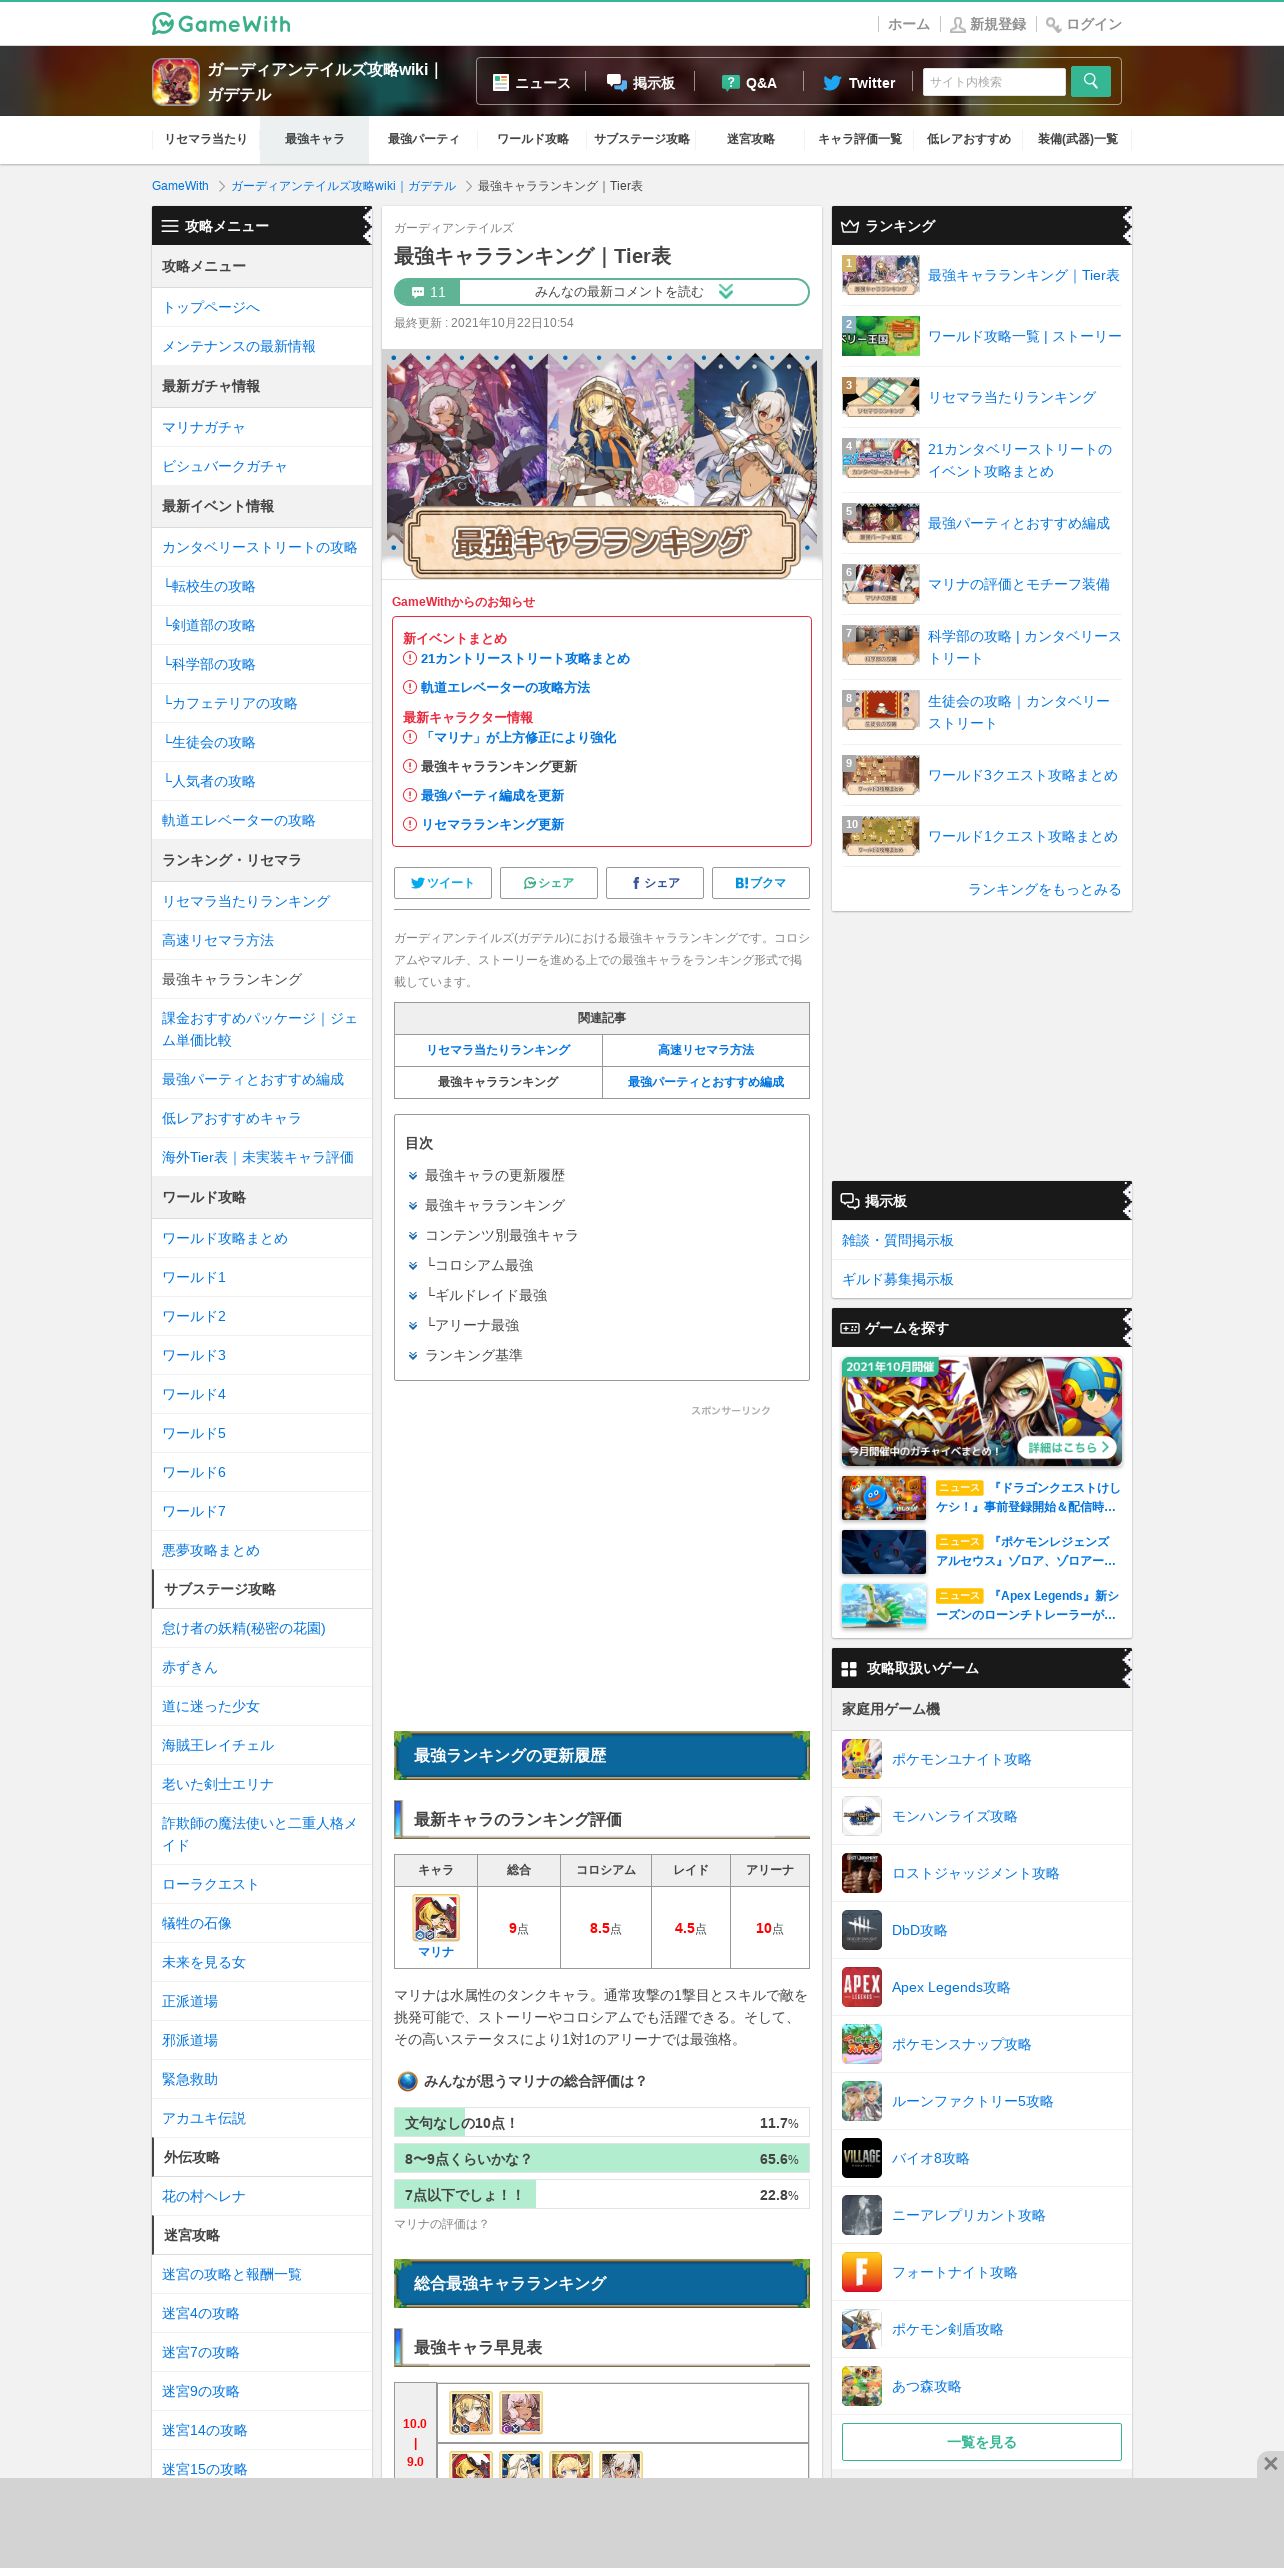
Task: Jump to └アリーナ最強 in contents
Action: 472,1325
